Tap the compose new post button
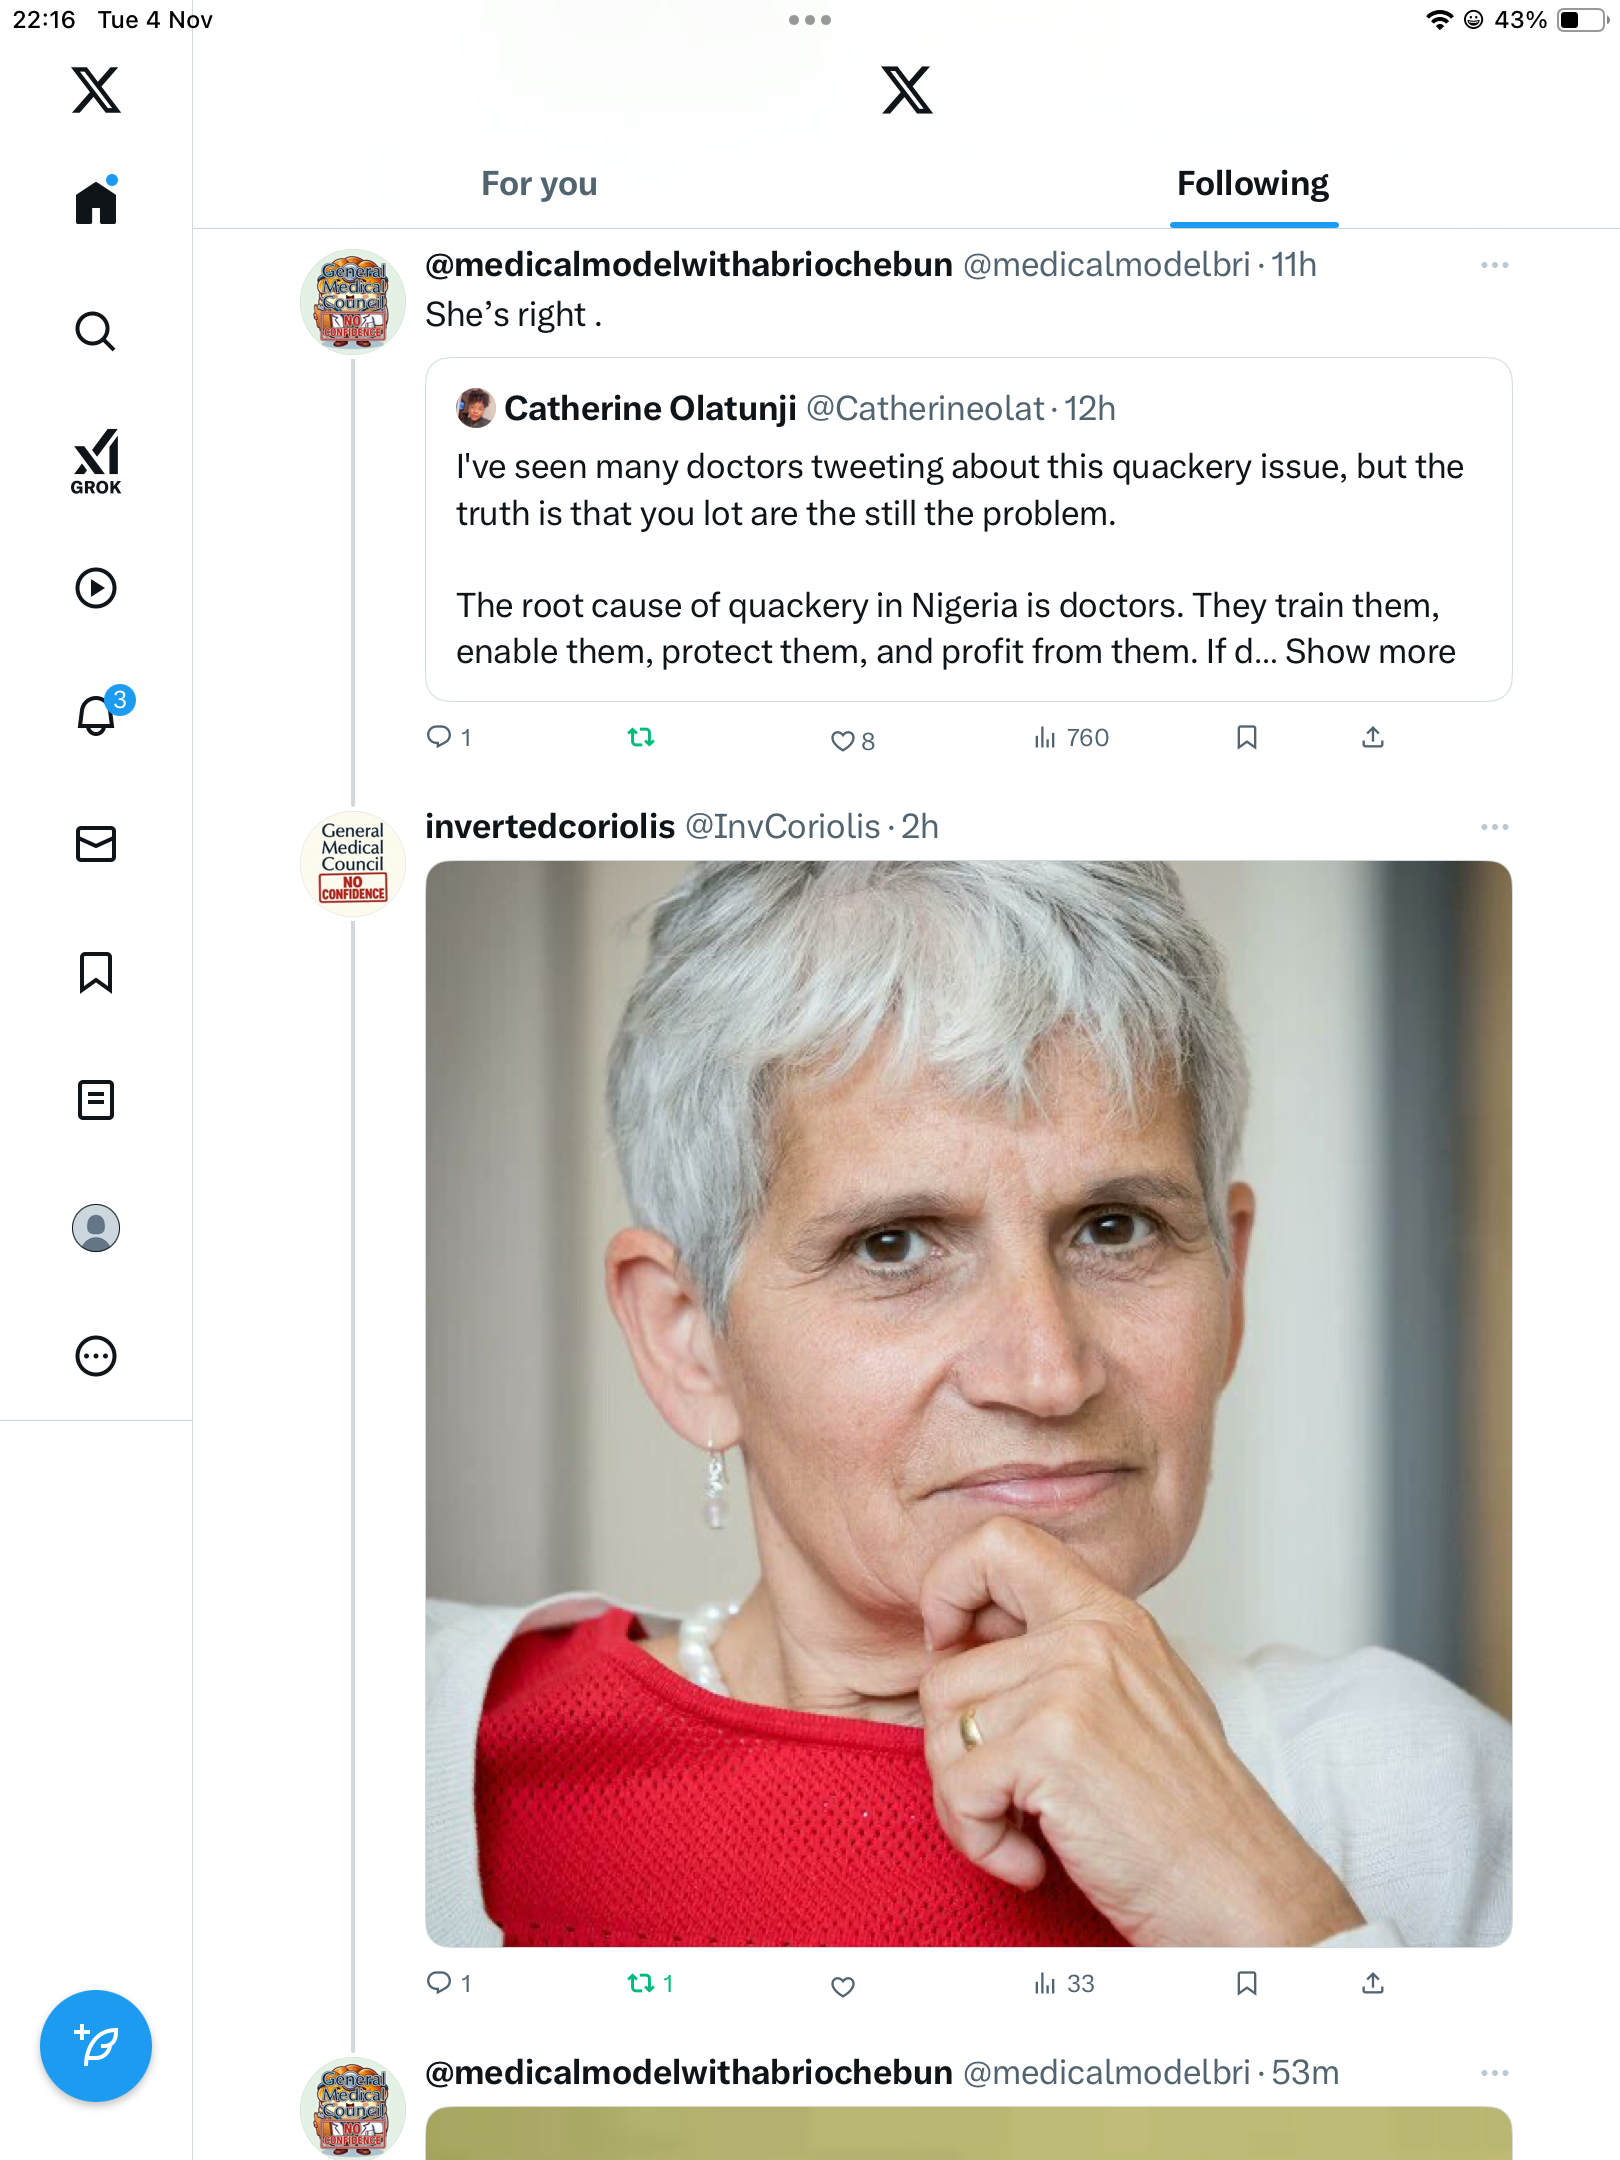Screen dimensions: 1620x2160 click(96, 2045)
